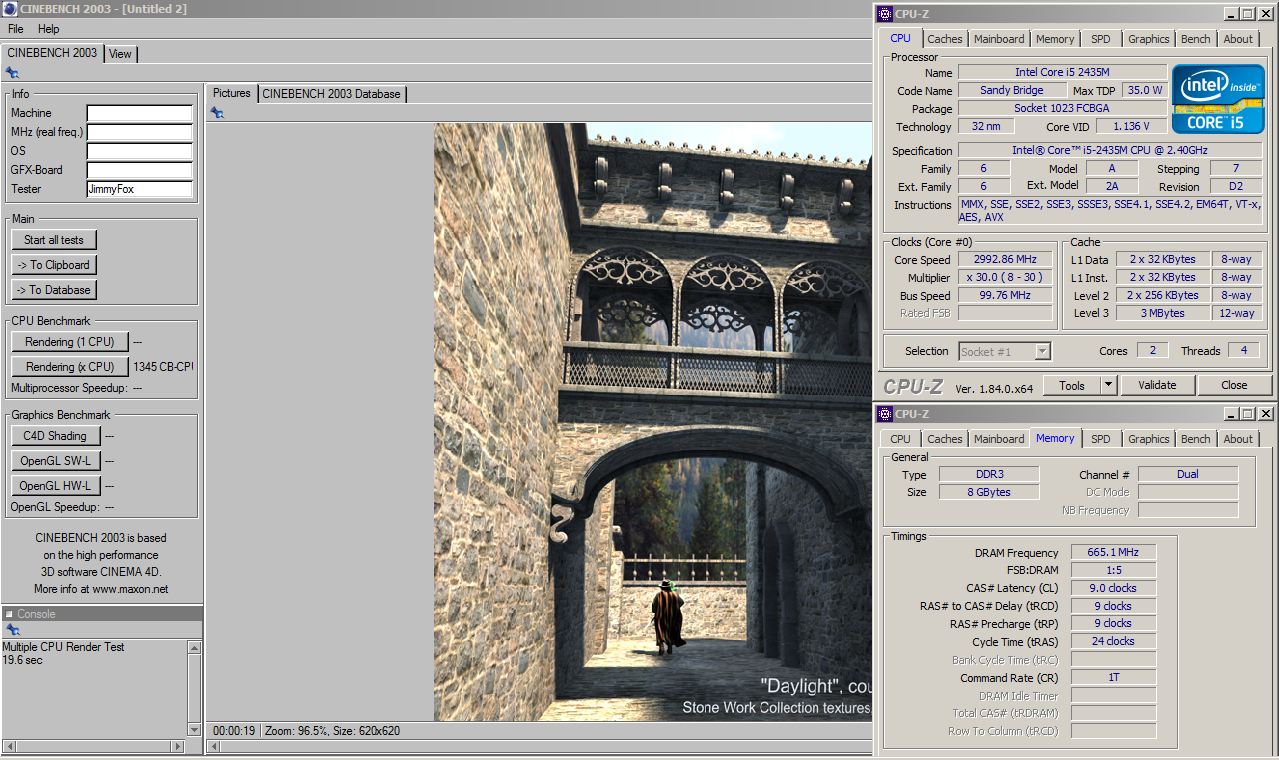Click the Intel Core i5 logo badge

tap(1218, 98)
